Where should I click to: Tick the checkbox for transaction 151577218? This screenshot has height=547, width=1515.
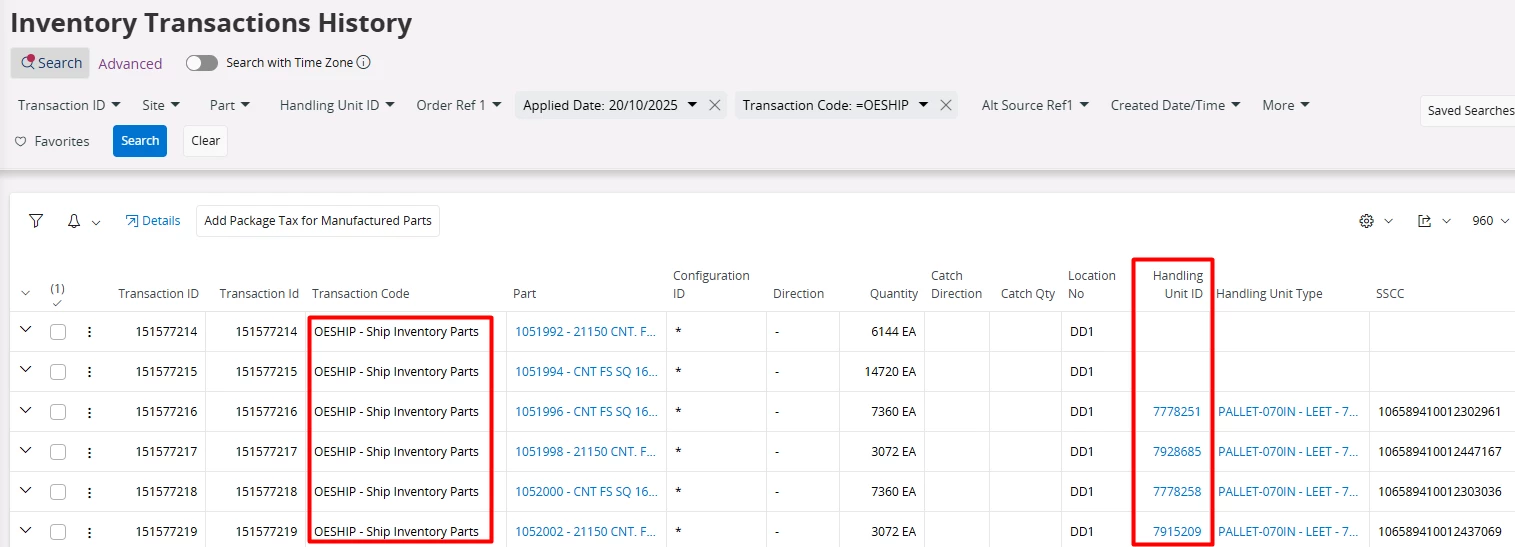click(58, 492)
